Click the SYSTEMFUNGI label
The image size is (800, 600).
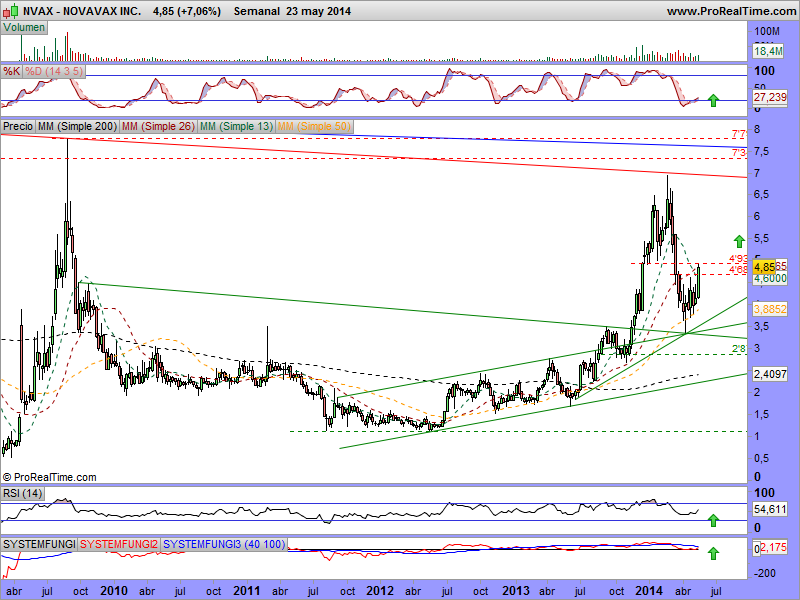pos(39,544)
